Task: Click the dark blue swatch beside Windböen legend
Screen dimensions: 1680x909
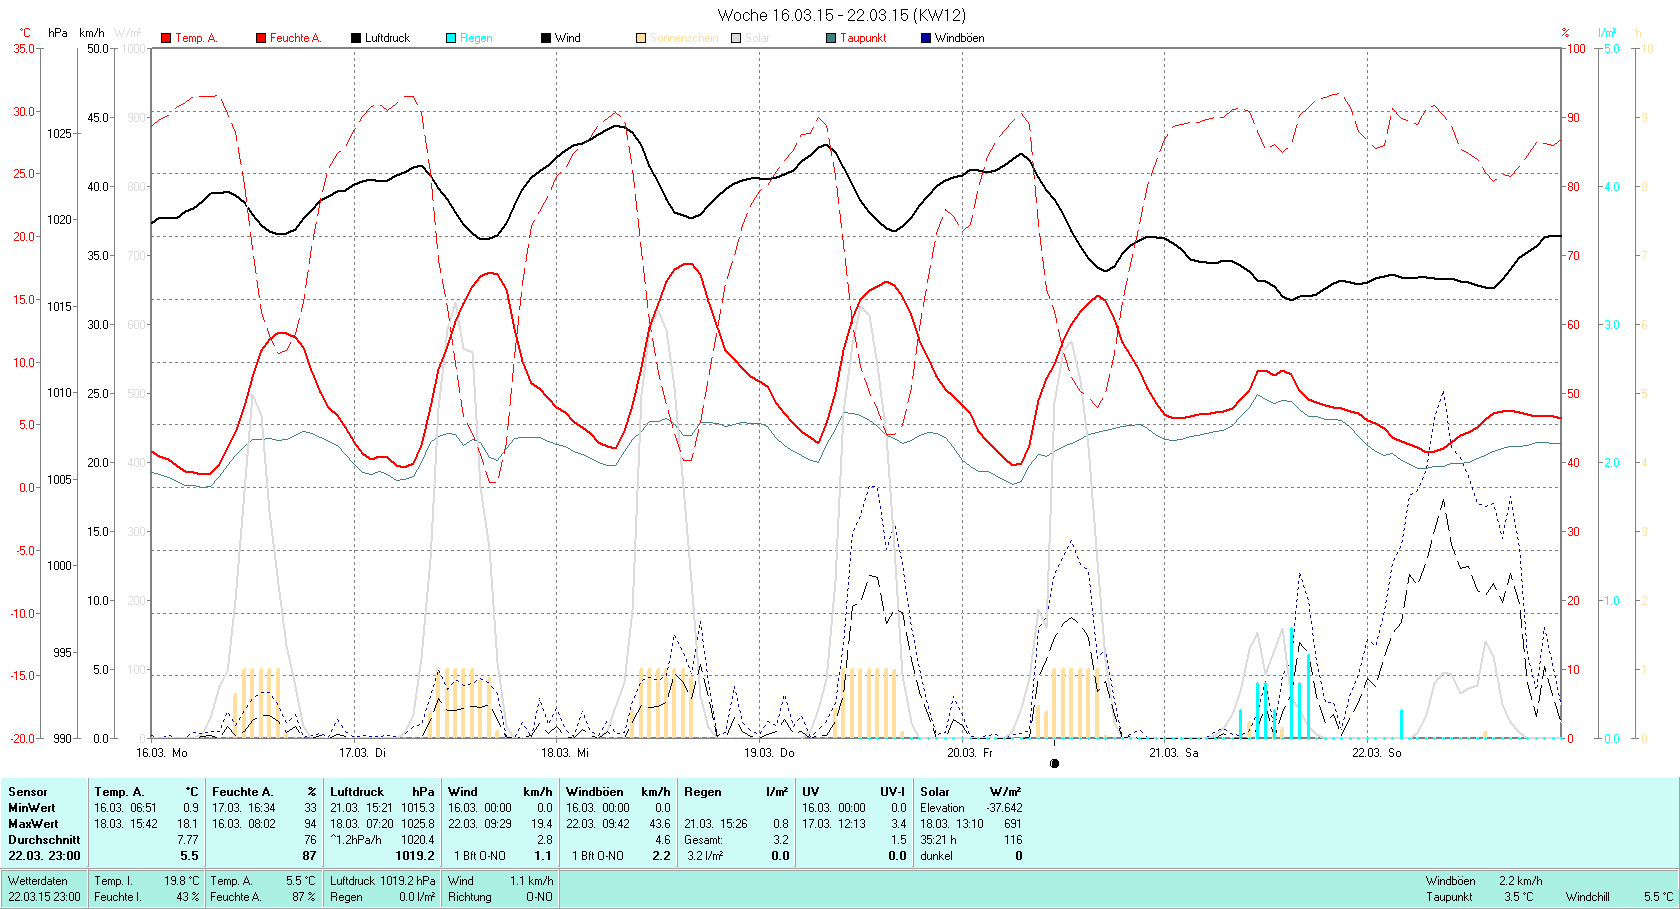Action: (x=926, y=38)
